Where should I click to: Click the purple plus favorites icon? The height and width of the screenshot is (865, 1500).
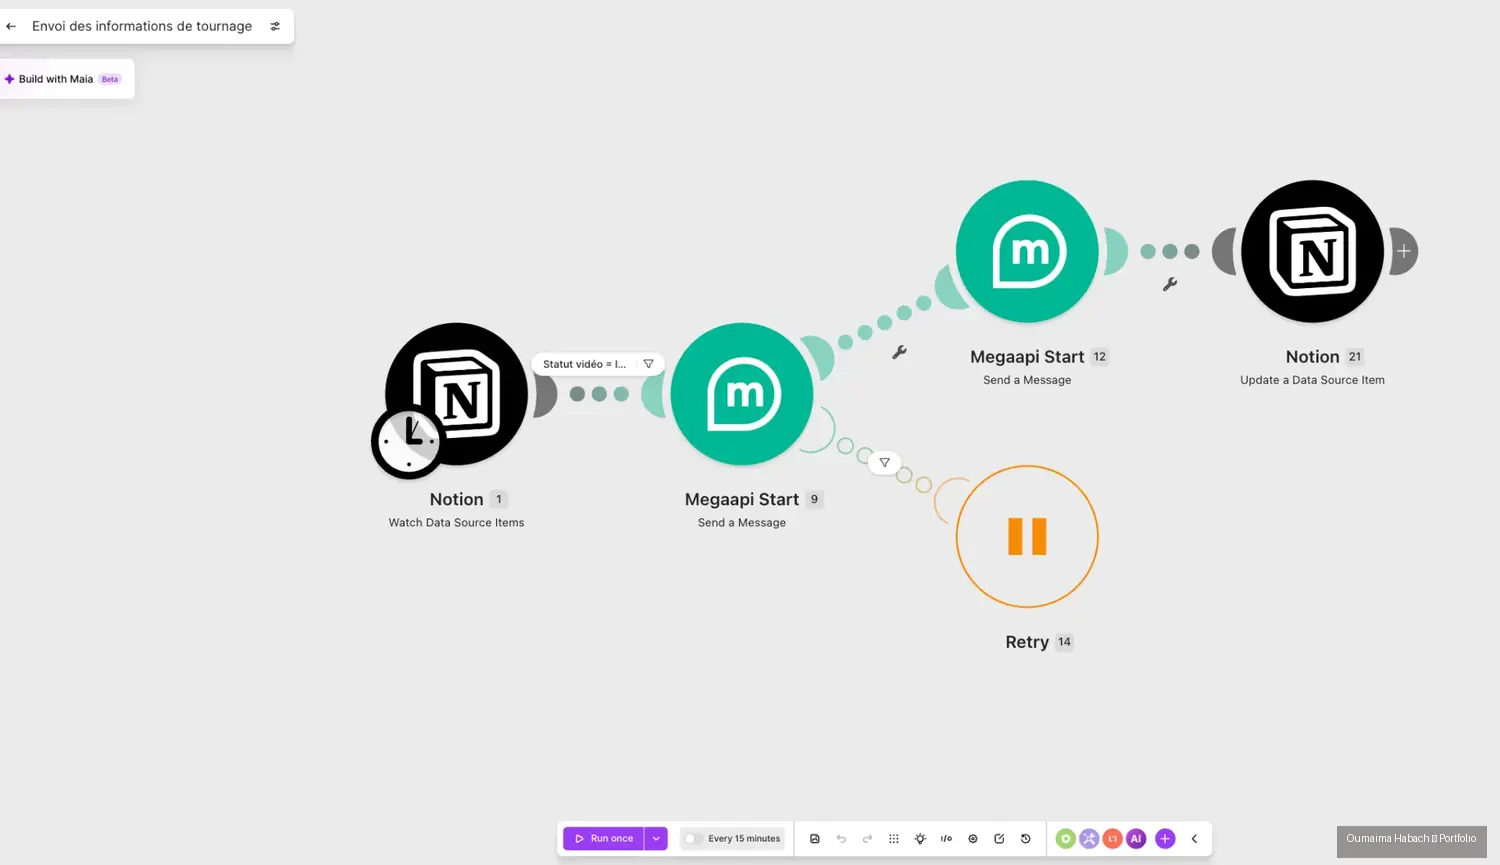coord(1165,839)
